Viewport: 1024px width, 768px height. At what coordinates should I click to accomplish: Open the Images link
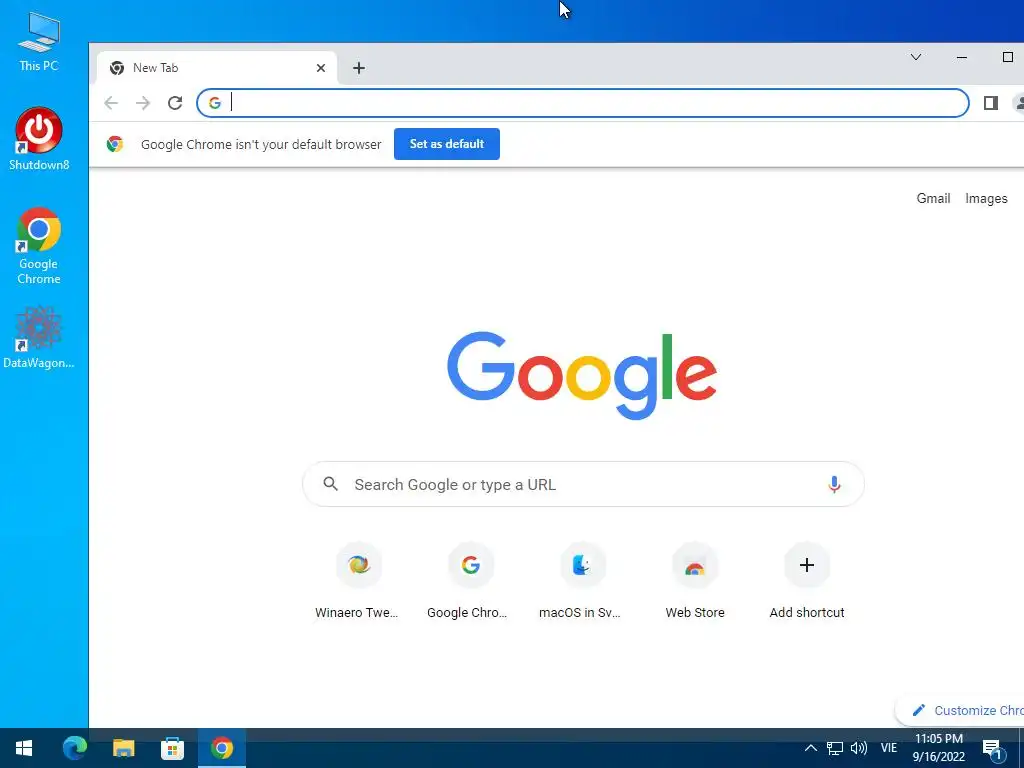tap(986, 199)
